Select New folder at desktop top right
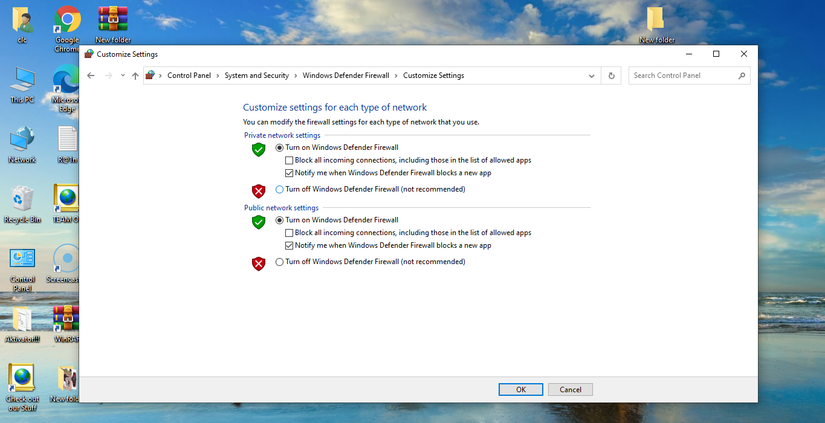This screenshot has height=423, width=825. point(657,24)
